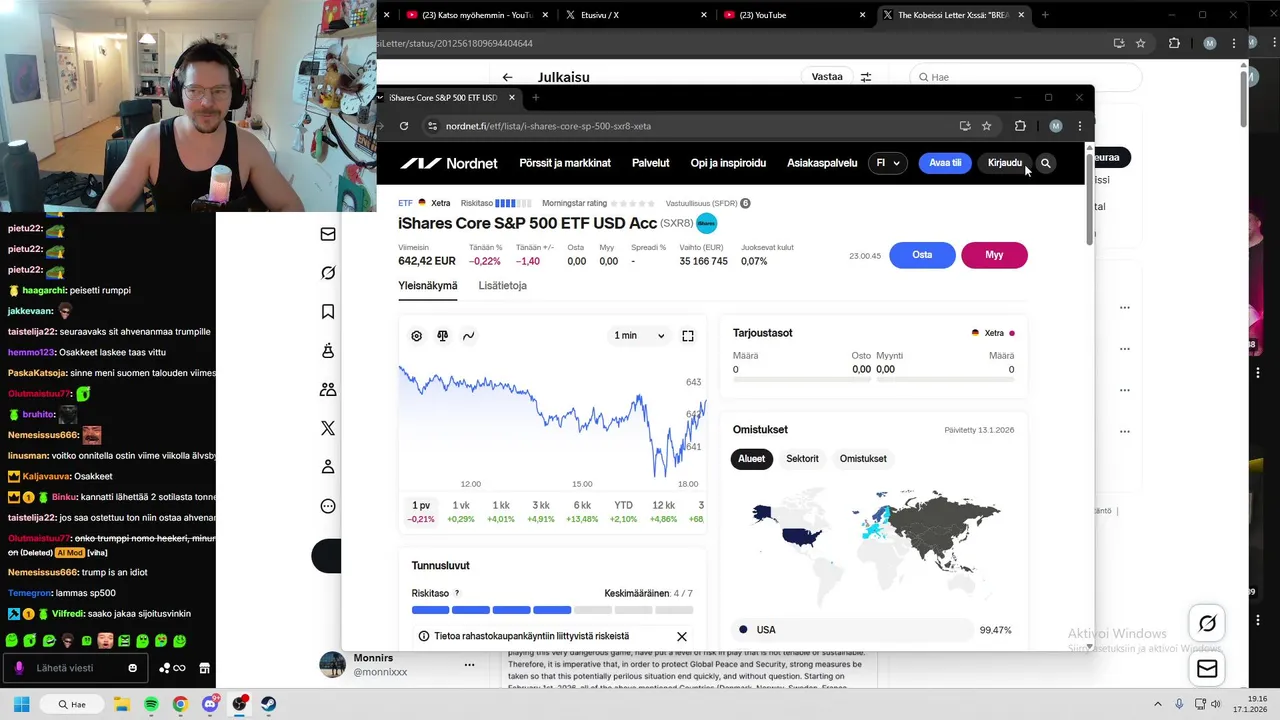Go back using arrow beside Julkaisu
Viewport: 1280px width, 720px height.
[507, 77]
